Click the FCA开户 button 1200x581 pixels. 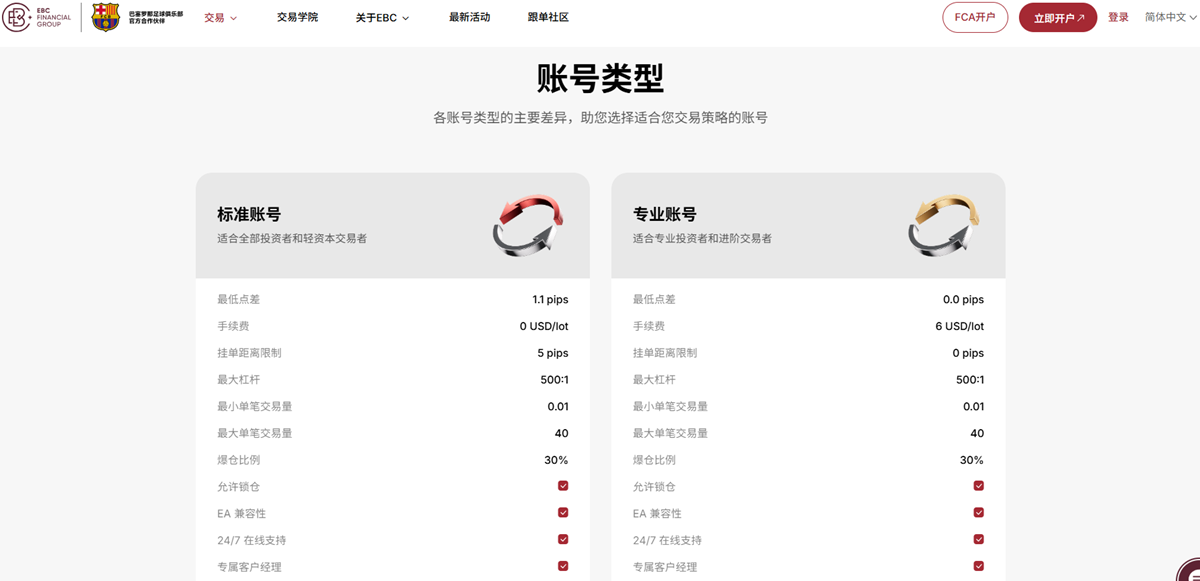pos(973,17)
